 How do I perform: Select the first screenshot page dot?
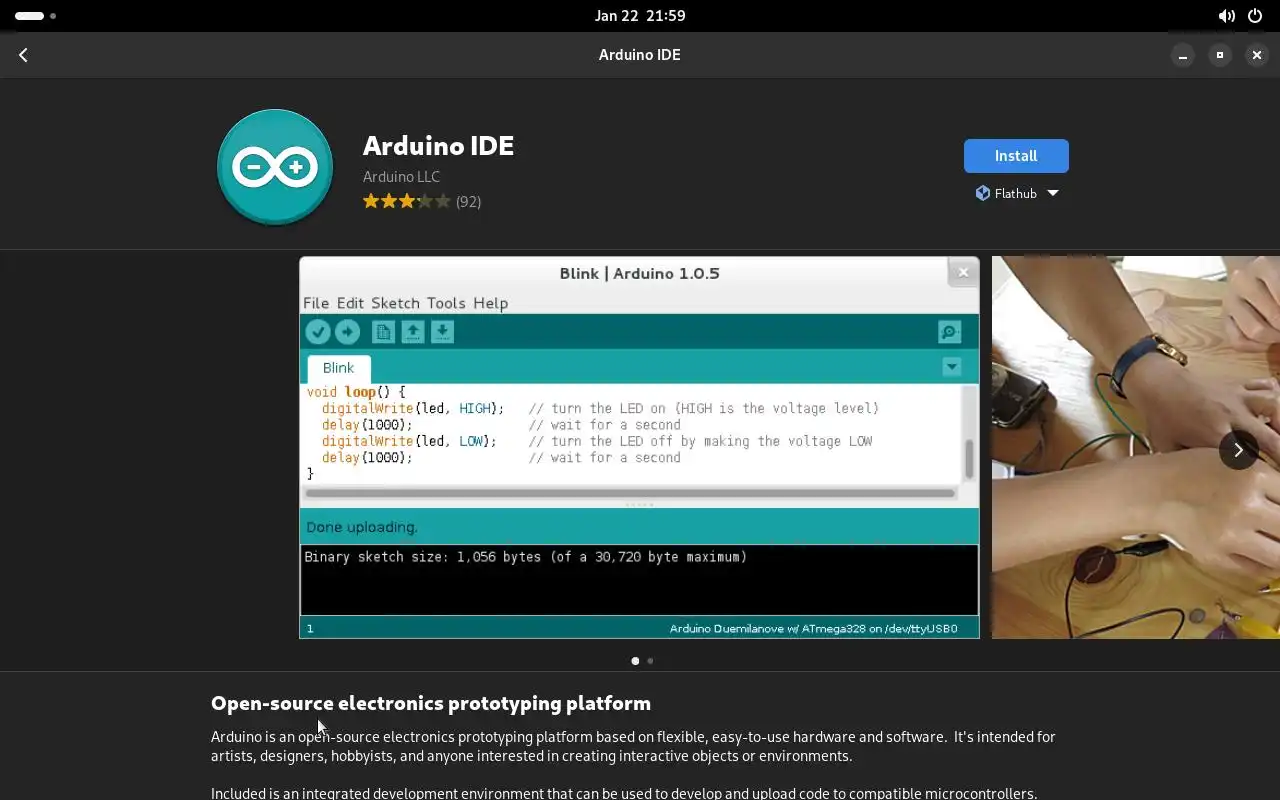tap(635, 661)
